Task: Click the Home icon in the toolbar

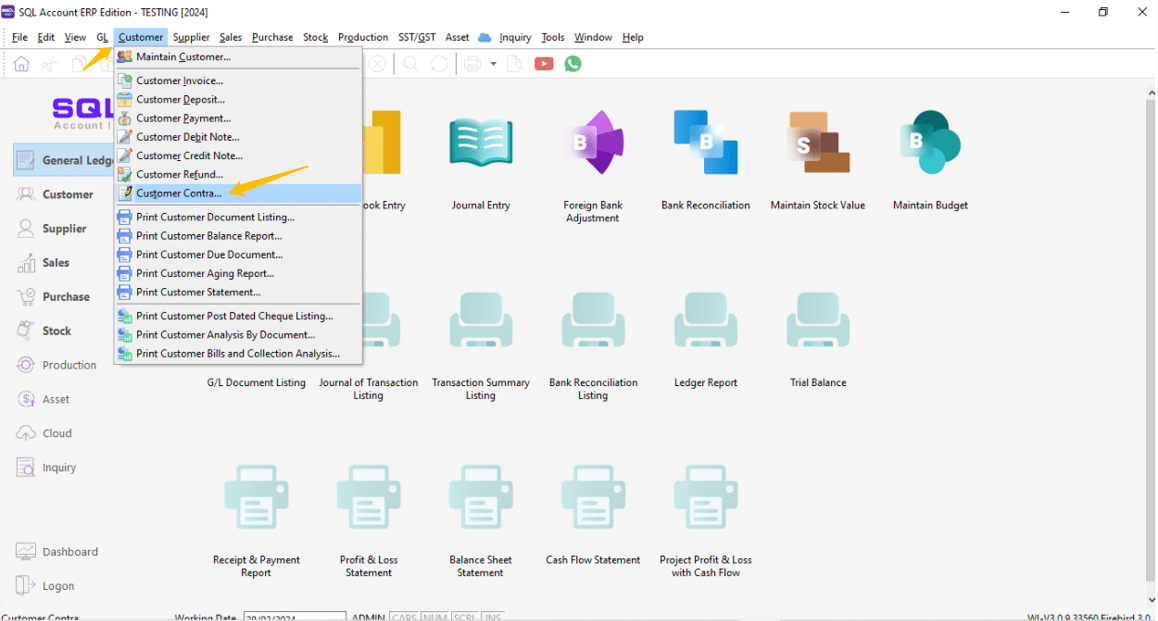Action: coord(21,64)
